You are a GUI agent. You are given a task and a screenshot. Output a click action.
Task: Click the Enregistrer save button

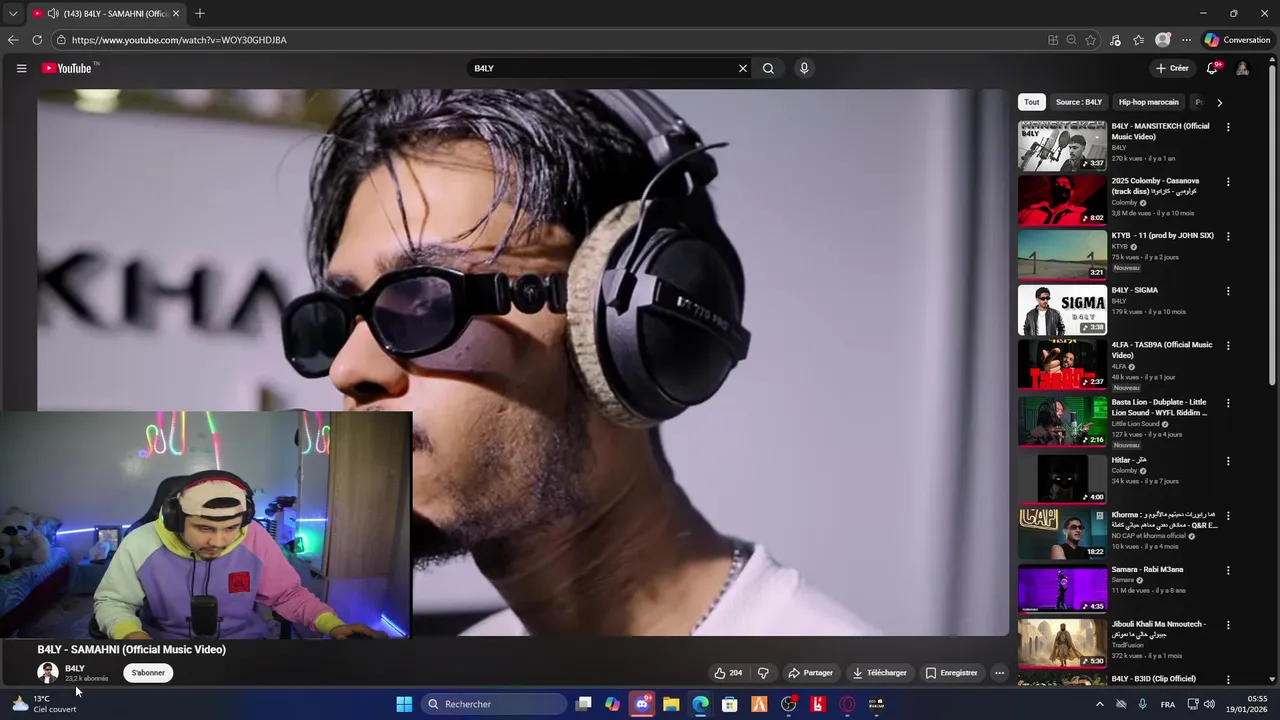[x=952, y=673]
